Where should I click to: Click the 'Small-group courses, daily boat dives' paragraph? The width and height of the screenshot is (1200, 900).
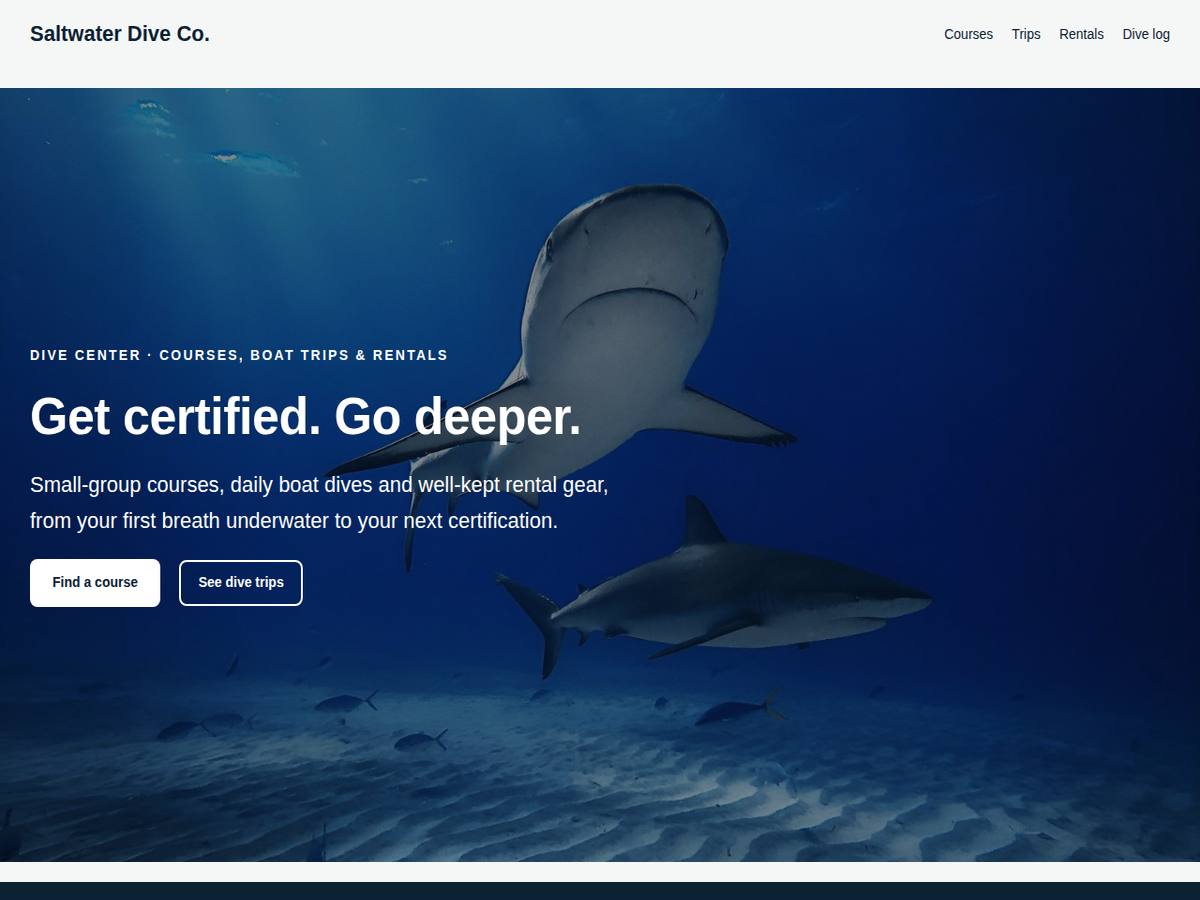[x=319, y=503]
